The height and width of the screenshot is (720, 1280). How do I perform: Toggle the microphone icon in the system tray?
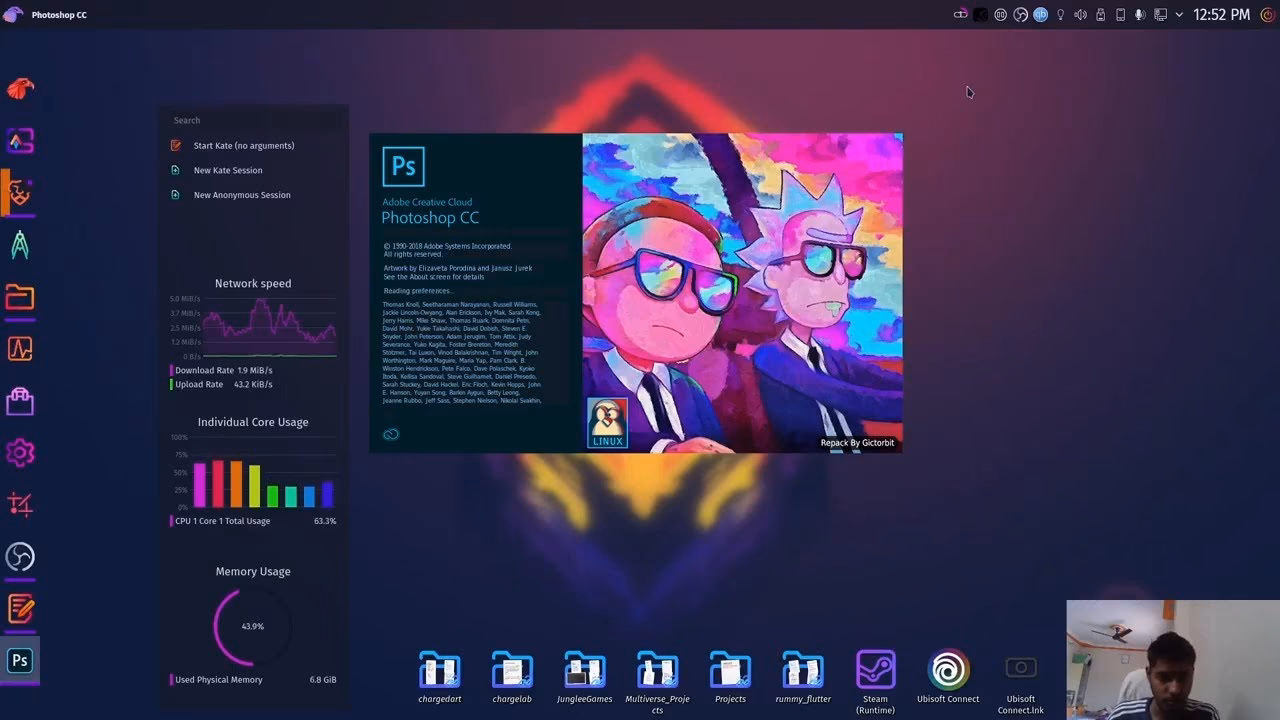(x=1140, y=14)
